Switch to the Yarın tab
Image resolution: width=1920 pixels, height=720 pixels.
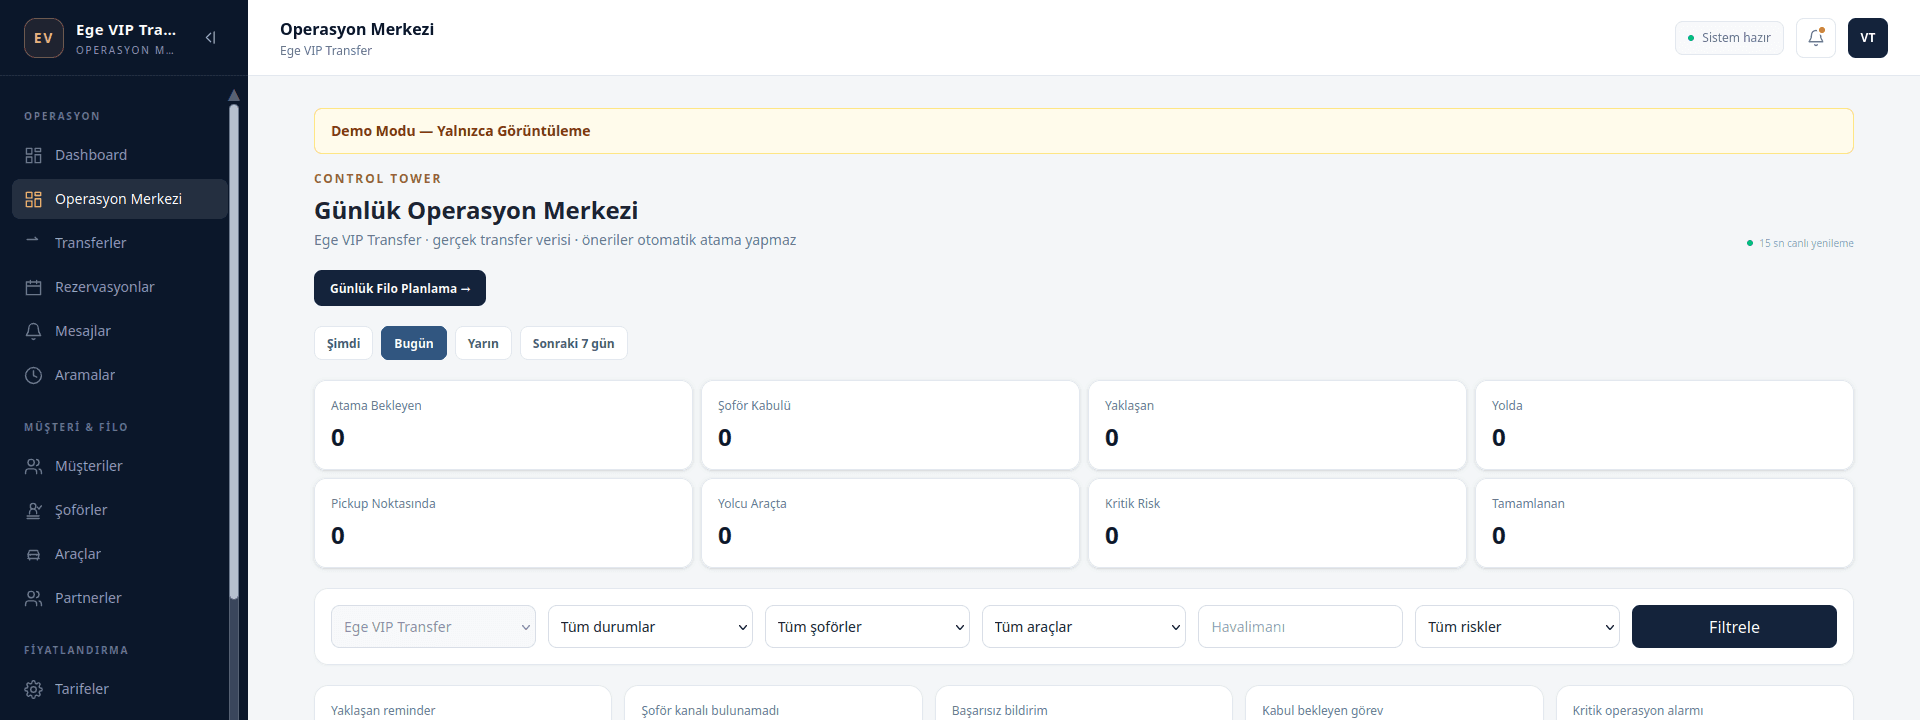click(x=483, y=343)
